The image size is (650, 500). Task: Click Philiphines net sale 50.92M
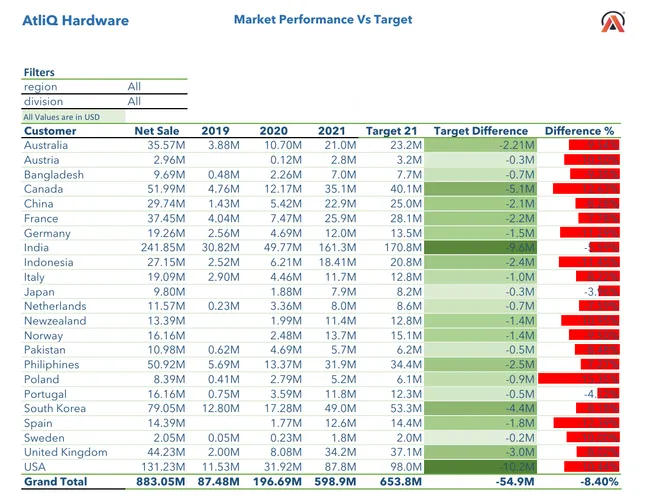coord(166,365)
